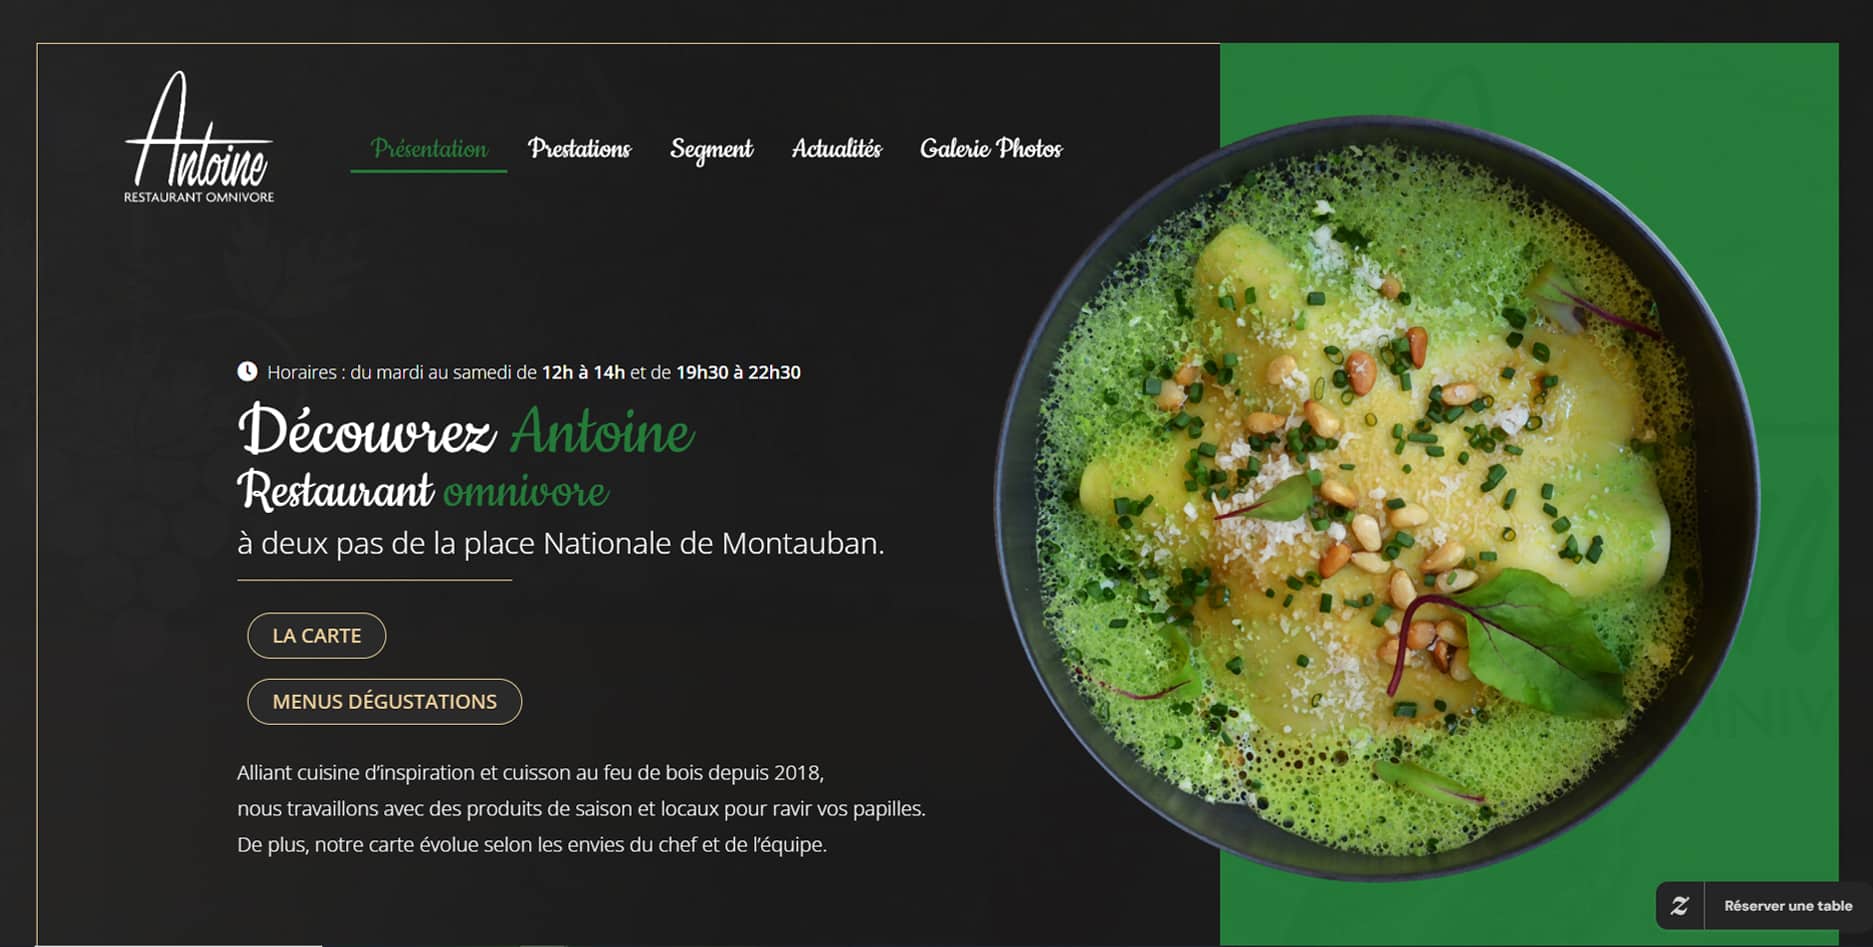This screenshot has width=1873, height=947.
Task: Click the opening hours text line
Action: pyautogui.click(x=533, y=372)
